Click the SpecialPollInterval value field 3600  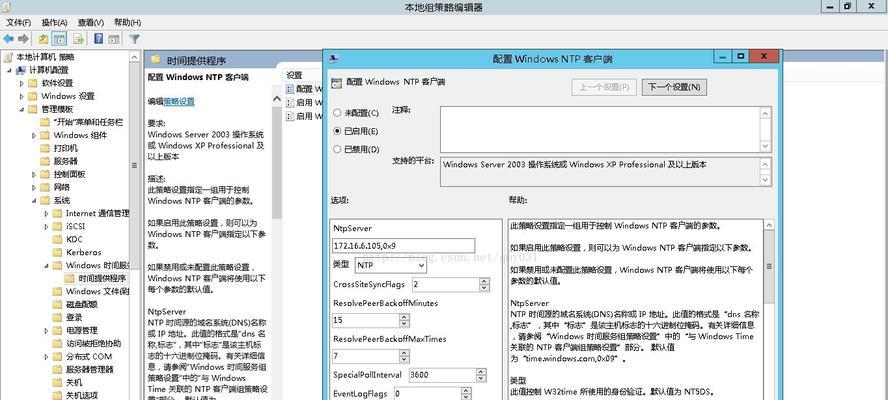pos(441,375)
